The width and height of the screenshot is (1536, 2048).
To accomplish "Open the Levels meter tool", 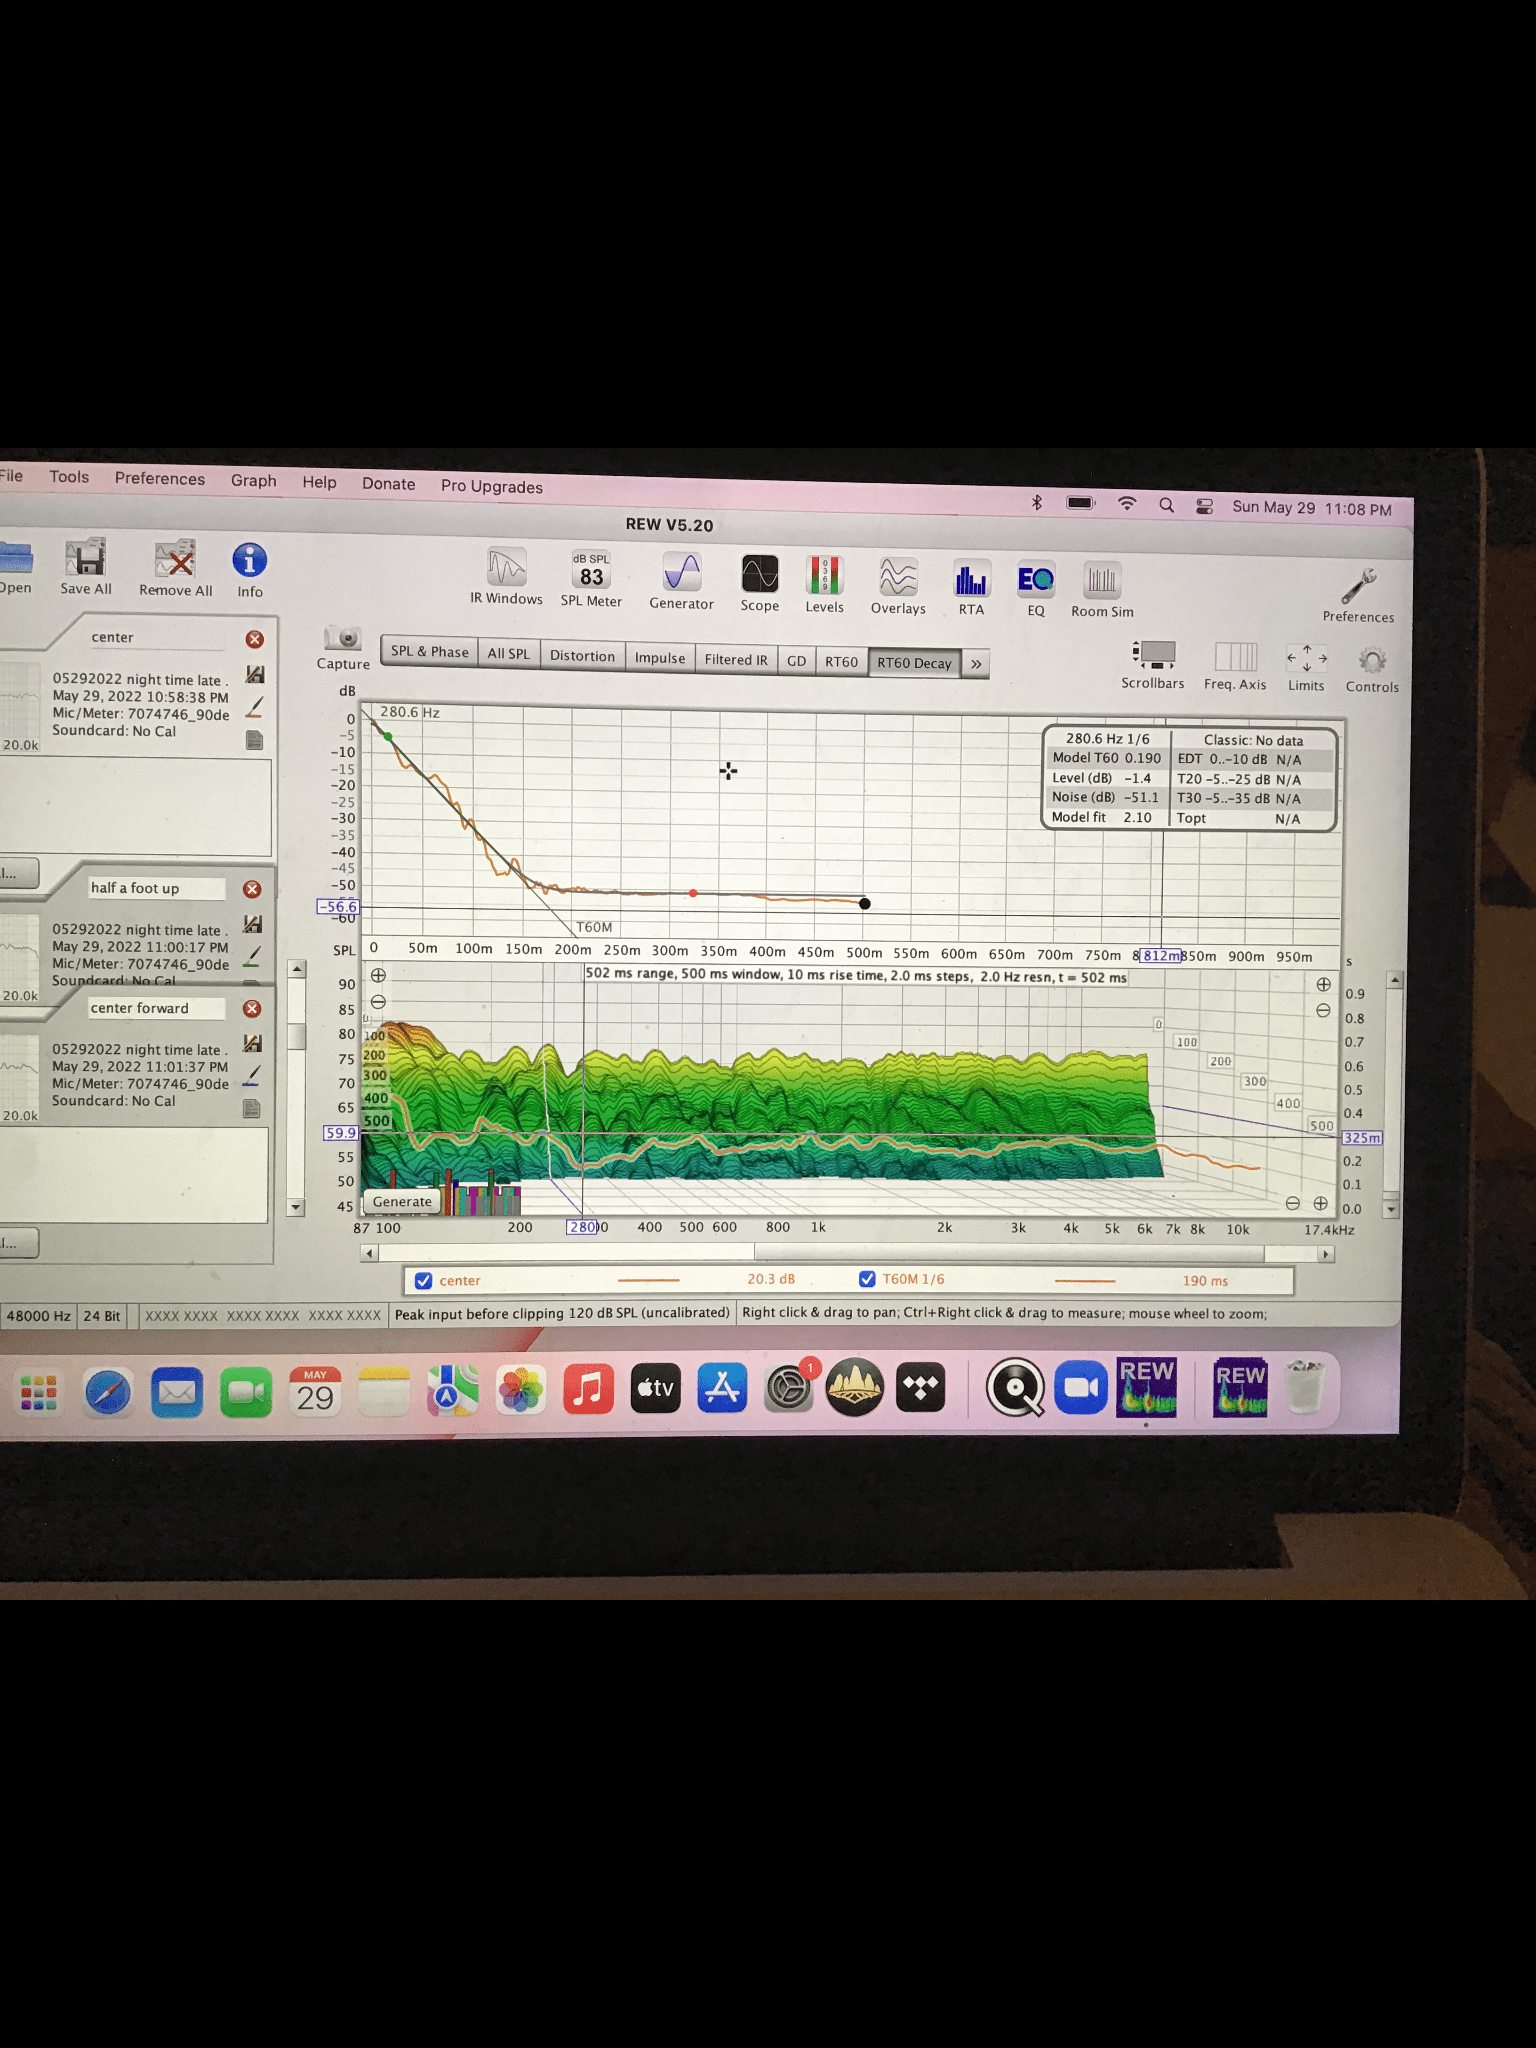I will click(x=825, y=576).
